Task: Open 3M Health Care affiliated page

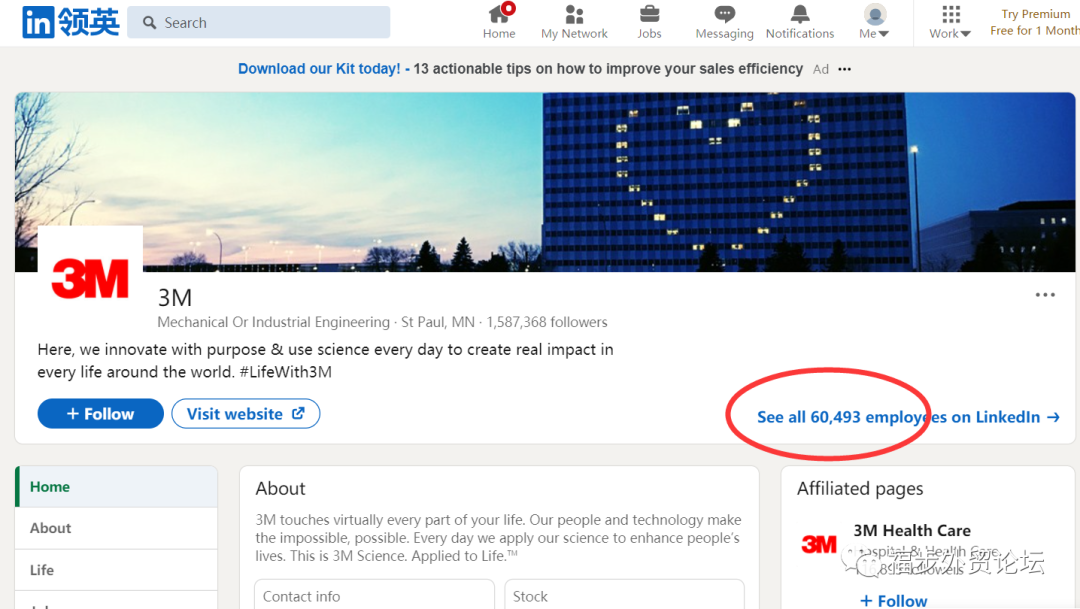Action: click(x=912, y=530)
